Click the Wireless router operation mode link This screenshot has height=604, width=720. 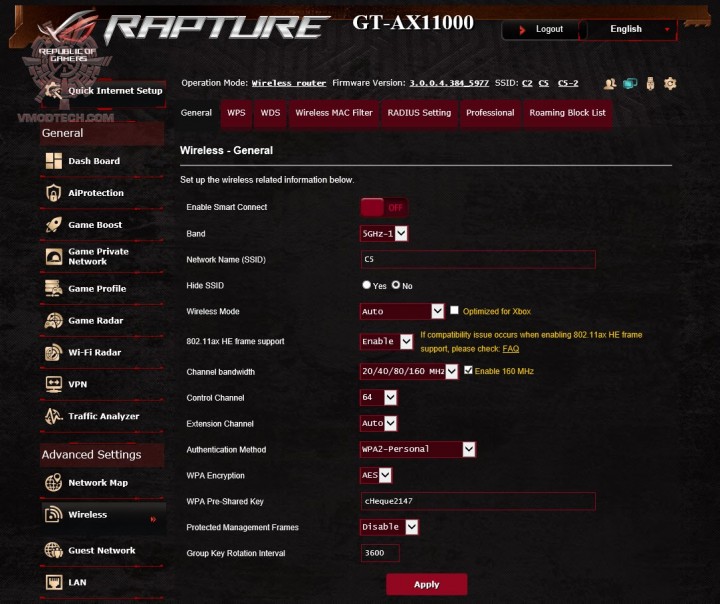click(289, 83)
